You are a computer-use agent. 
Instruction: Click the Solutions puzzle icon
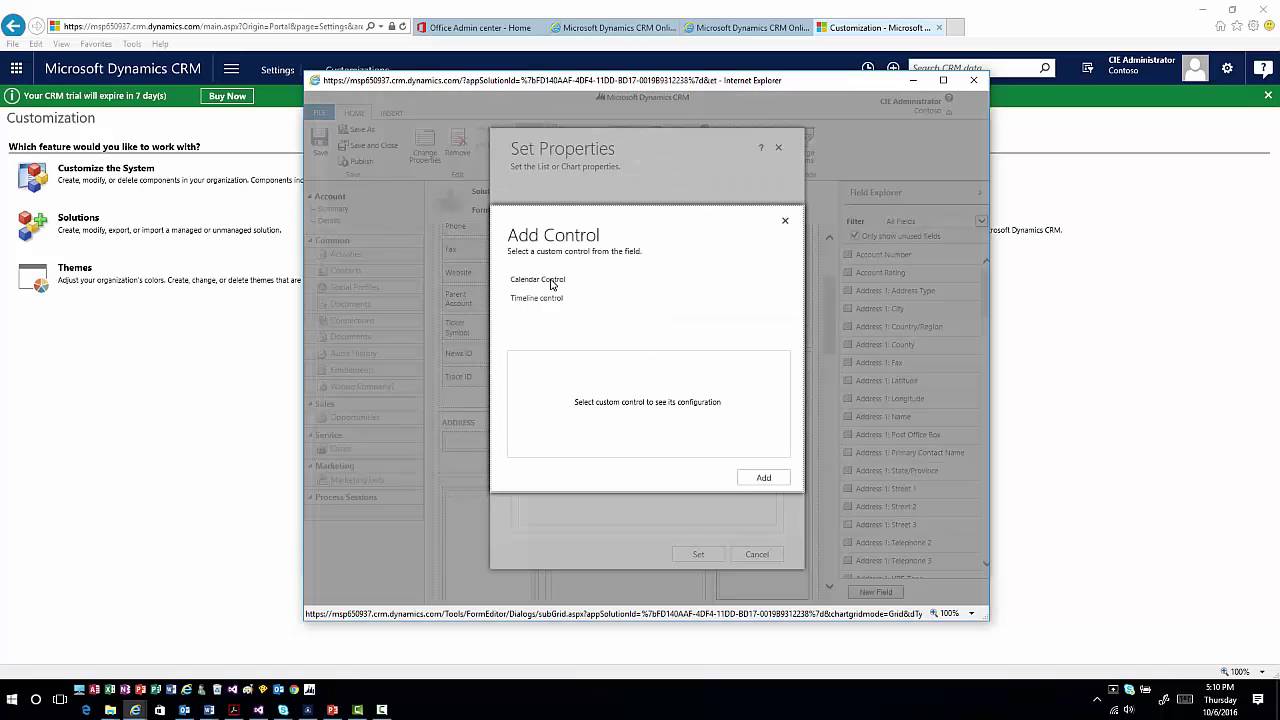click(x=33, y=226)
